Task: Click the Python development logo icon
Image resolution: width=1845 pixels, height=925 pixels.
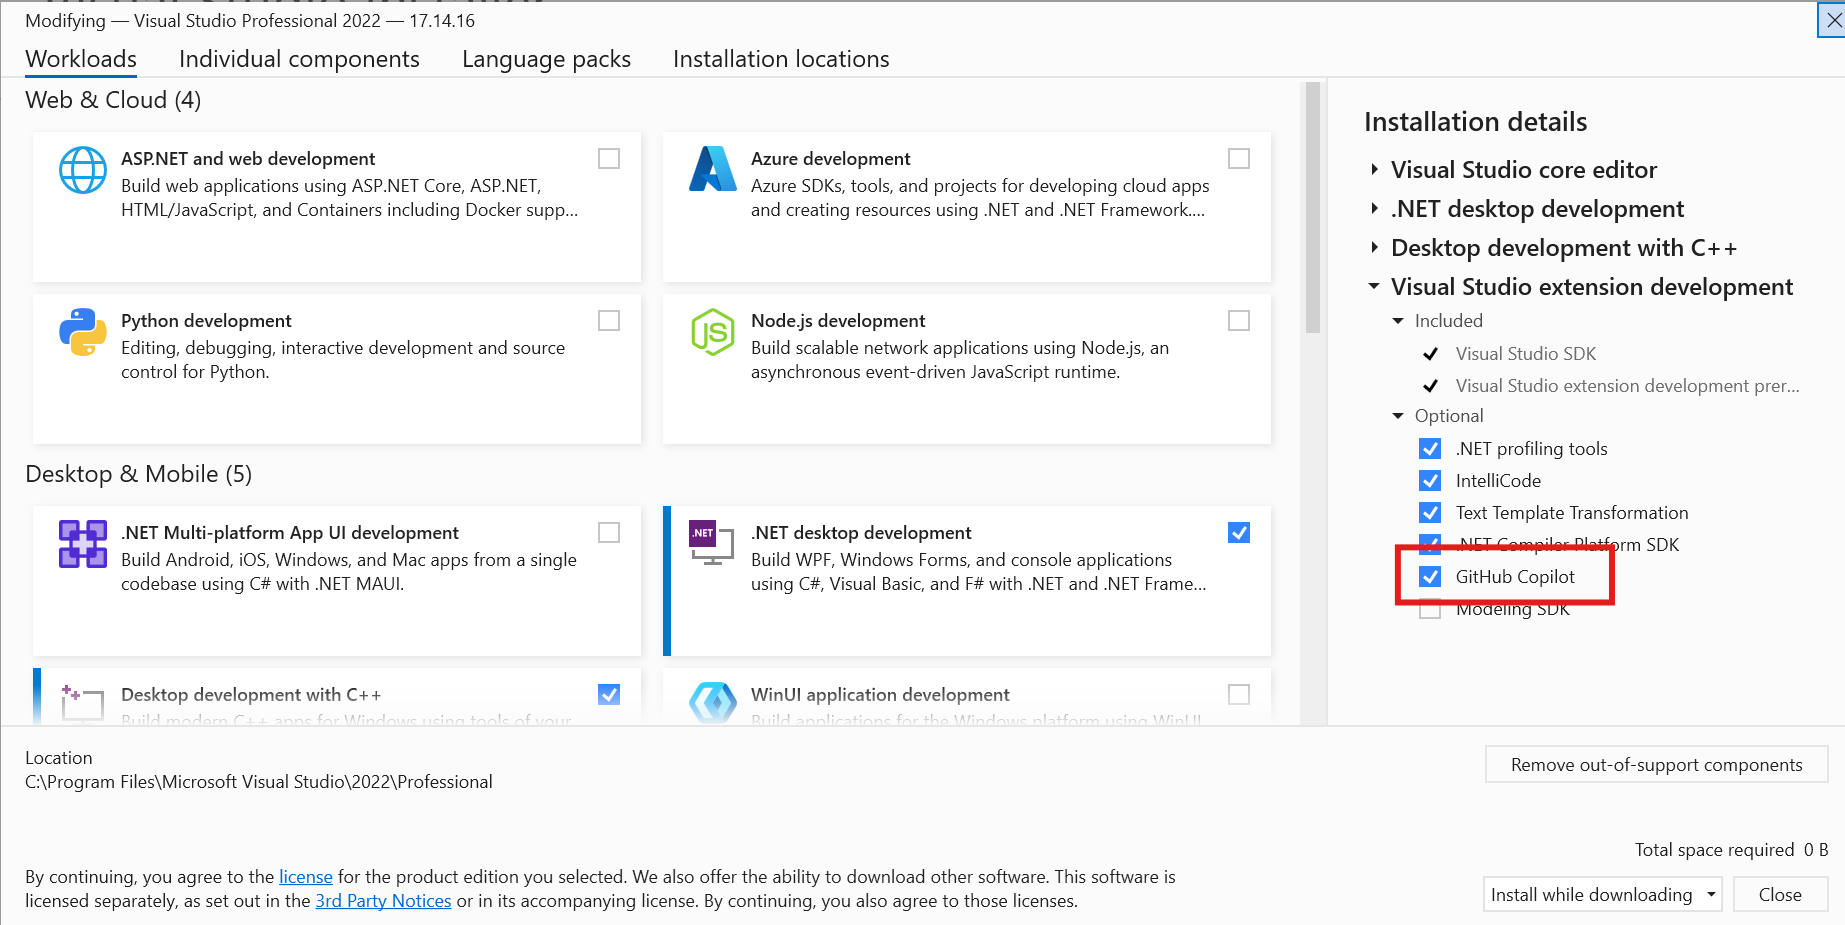Action: pos(83,332)
